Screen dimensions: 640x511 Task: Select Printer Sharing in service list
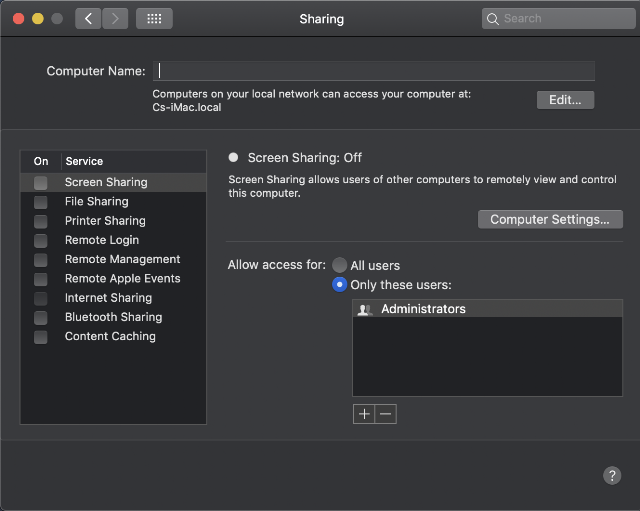coord(113,221)
